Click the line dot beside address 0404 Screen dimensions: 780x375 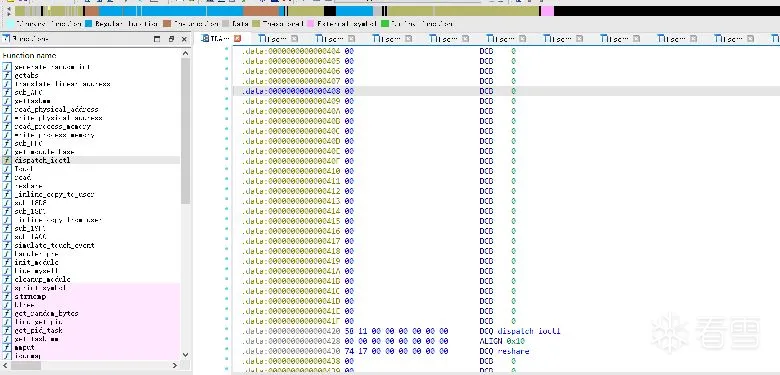pos(227,49)
